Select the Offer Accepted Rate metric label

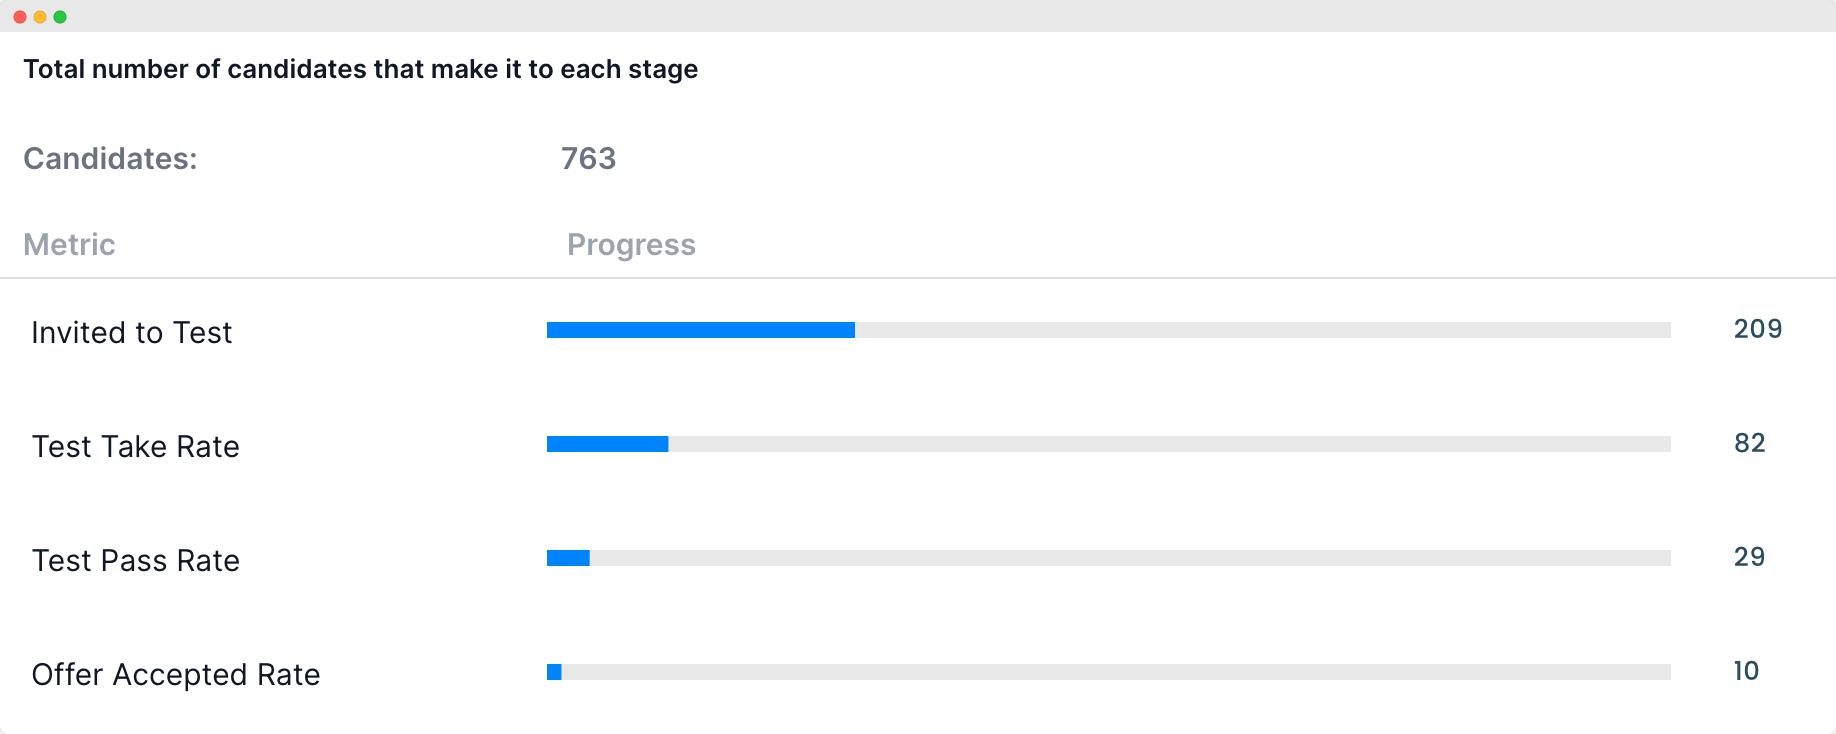pos(176,675)
